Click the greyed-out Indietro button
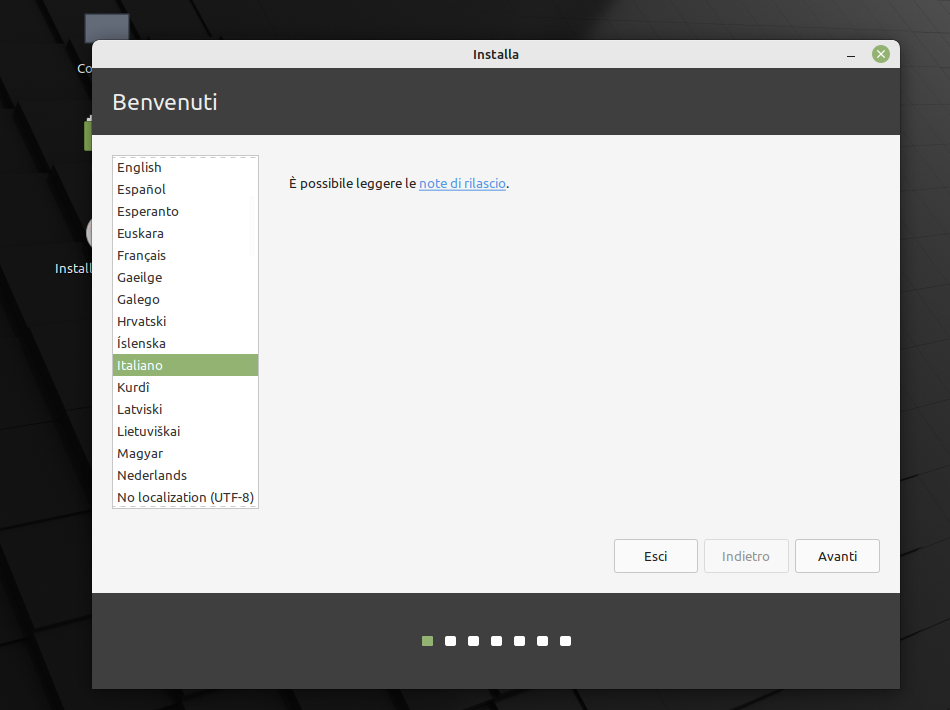Image resolution: width=950 pixels, height=710 pixels. pos(746,556)
